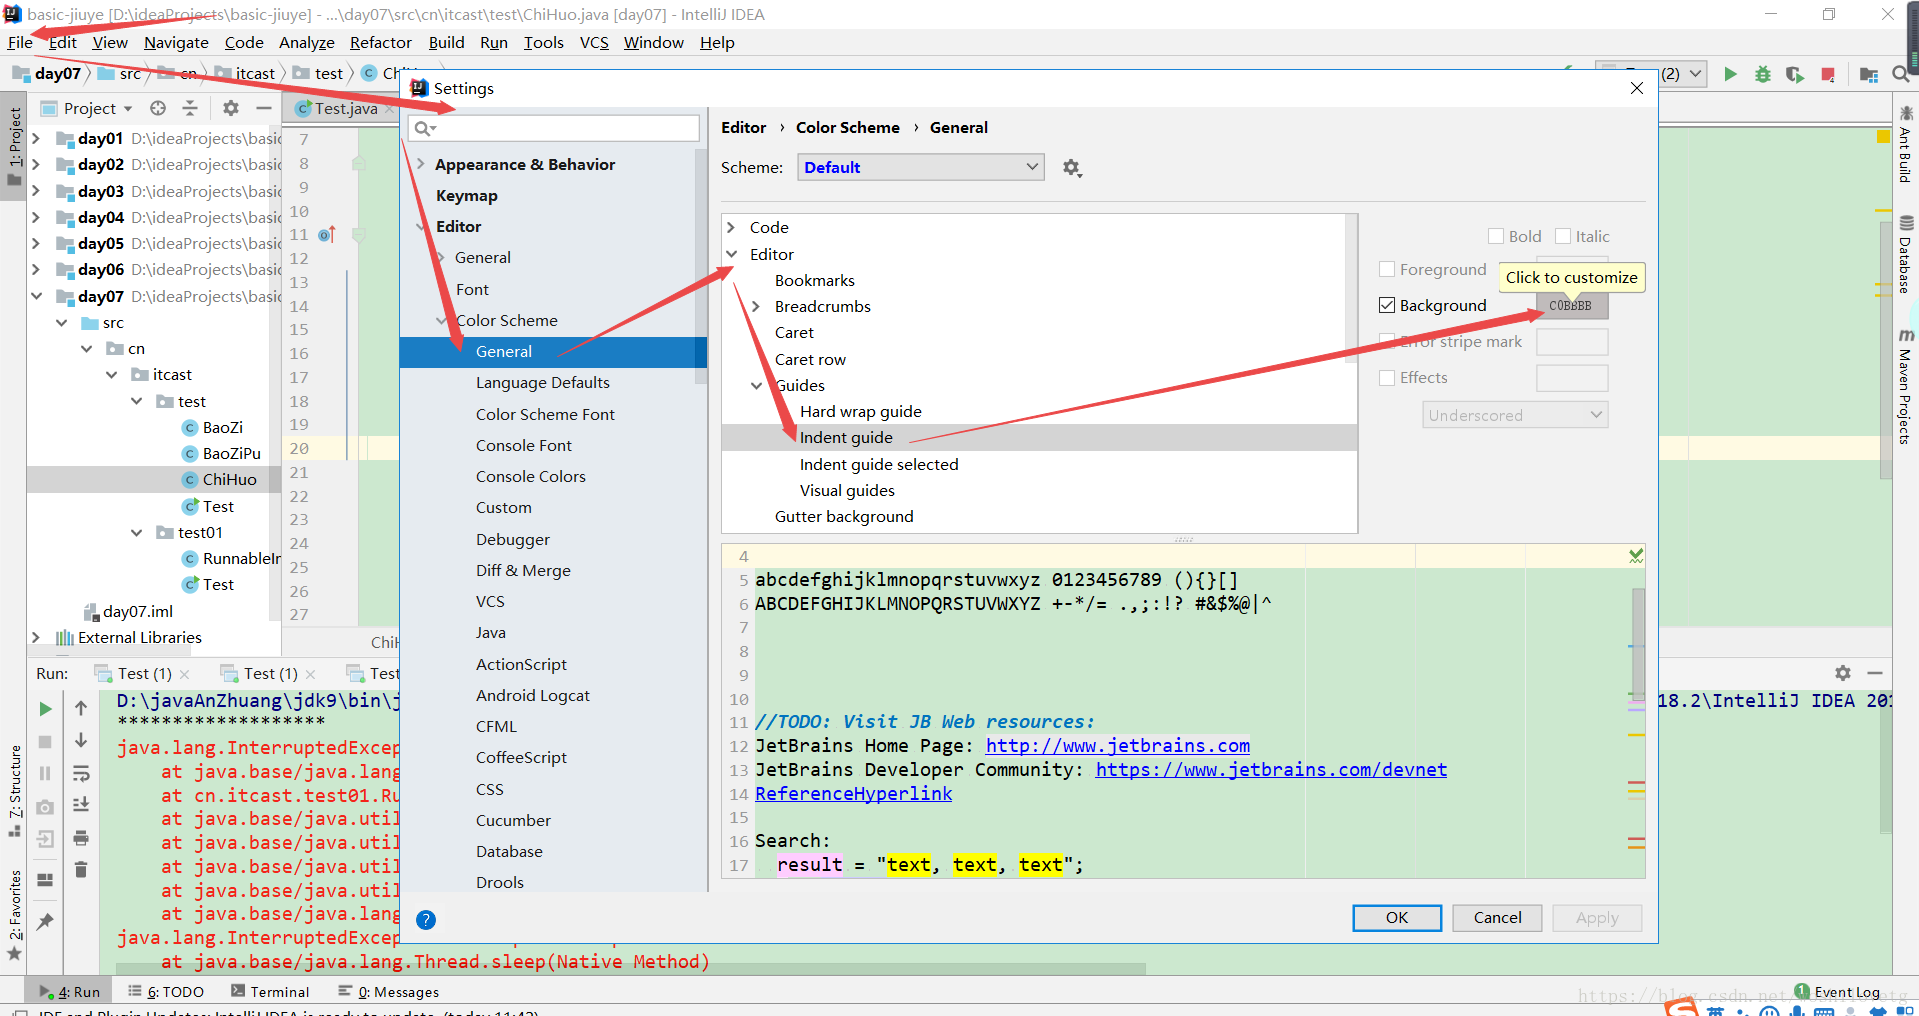This screenshot has width=1919, height=1016.
Task: Select ChiHuo class in Project tree
Action: tap(229, 480)
